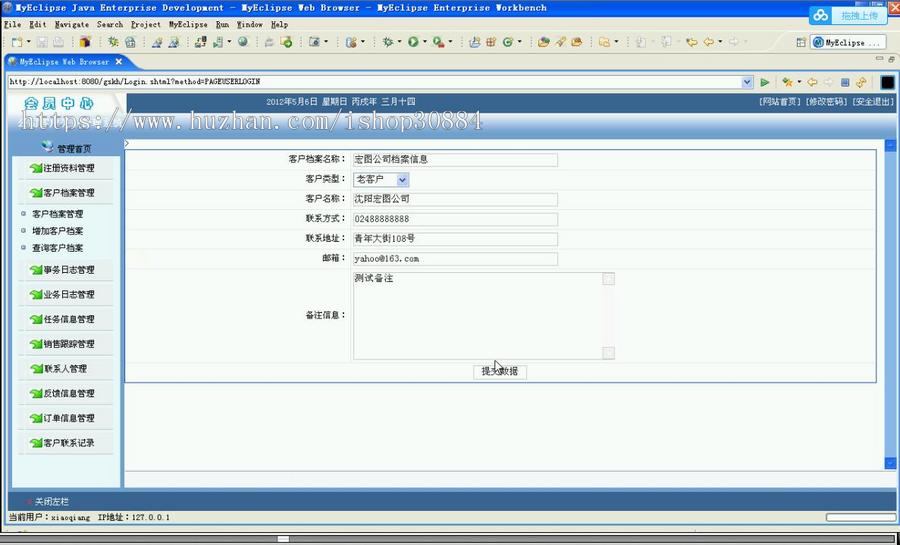Click the Save toolbar icon
Image resolution: width=900 pixels, height=545 pixels.
pyautogui.click(x=42, y=42)
